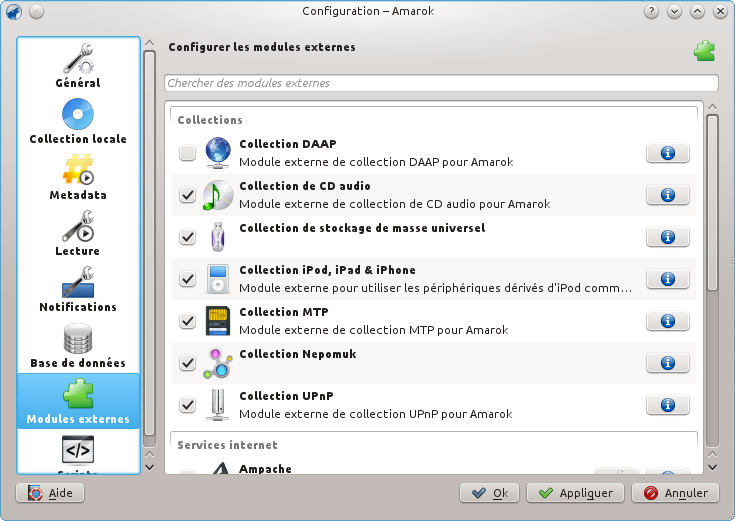Enable the Collection DAAP plugin checkbox

coord(188,153)
